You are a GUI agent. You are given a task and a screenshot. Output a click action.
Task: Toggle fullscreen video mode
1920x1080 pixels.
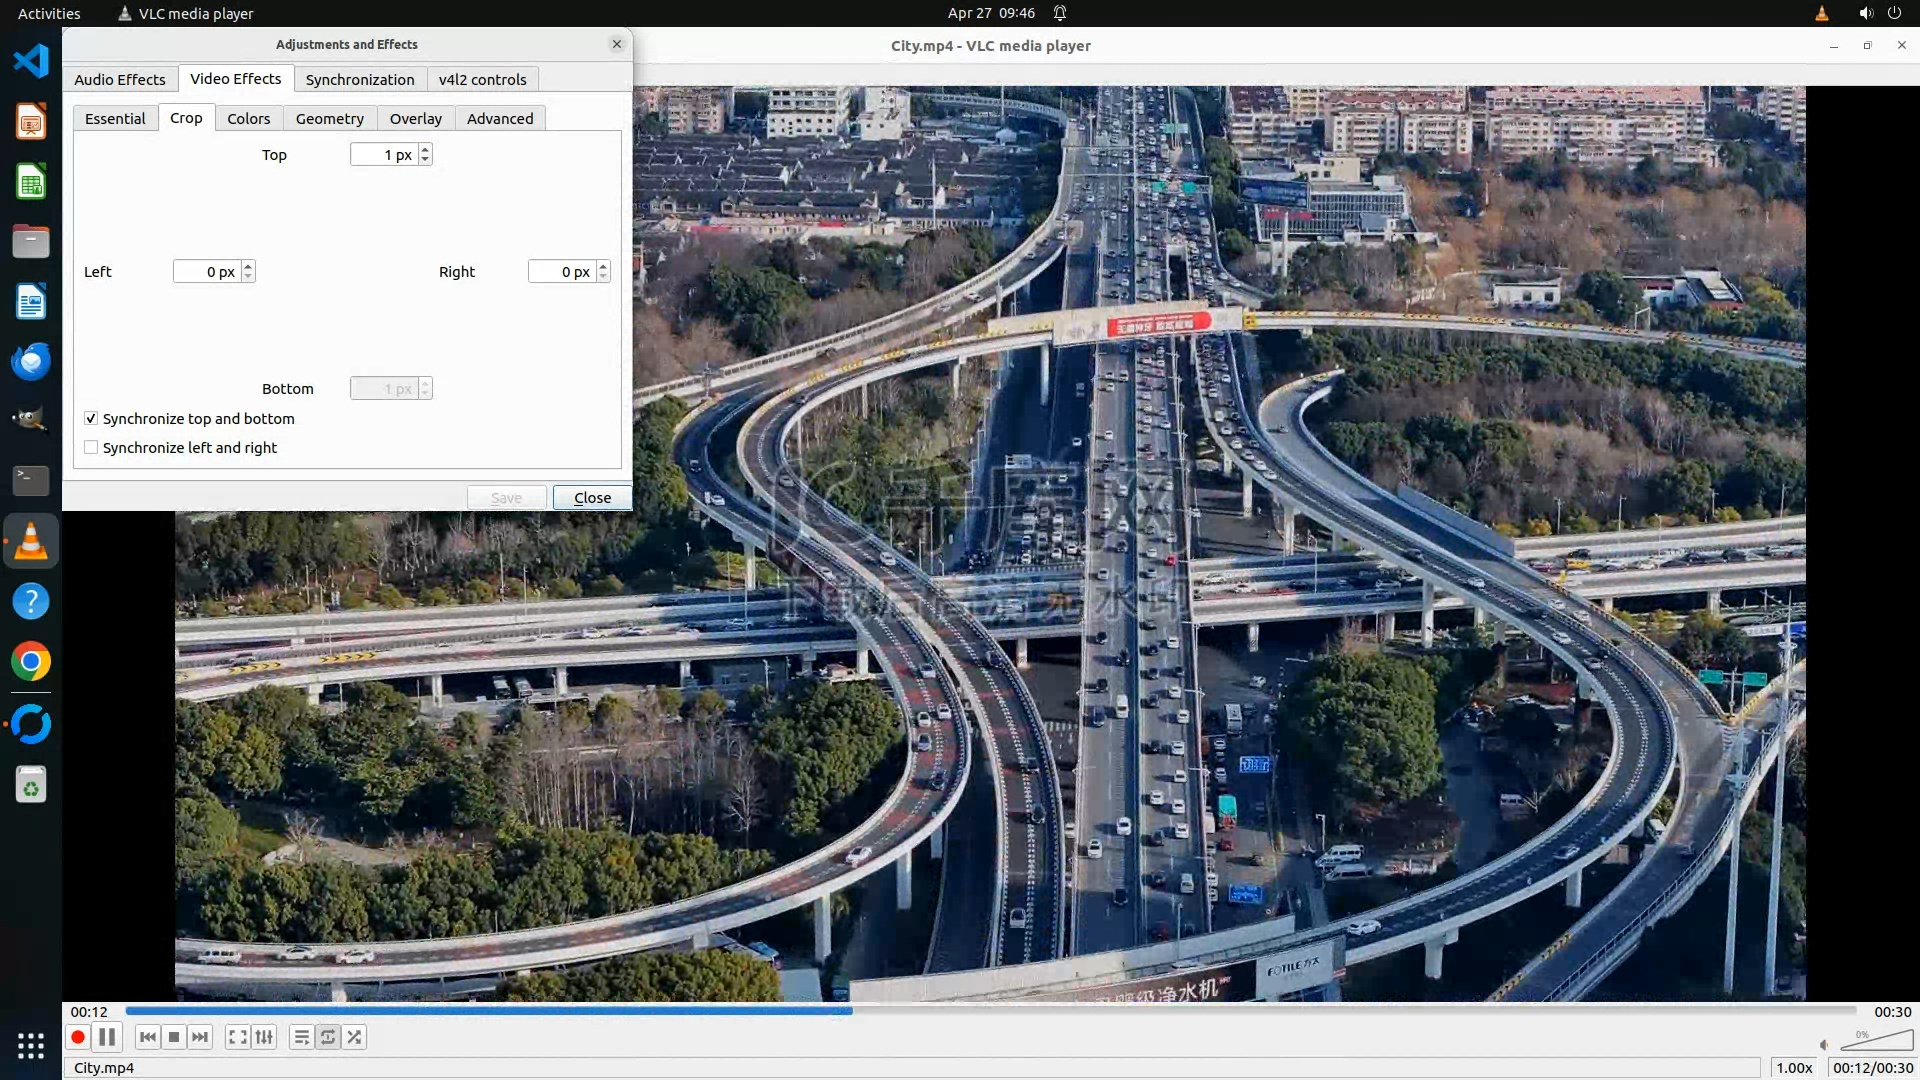[237, 1037]
